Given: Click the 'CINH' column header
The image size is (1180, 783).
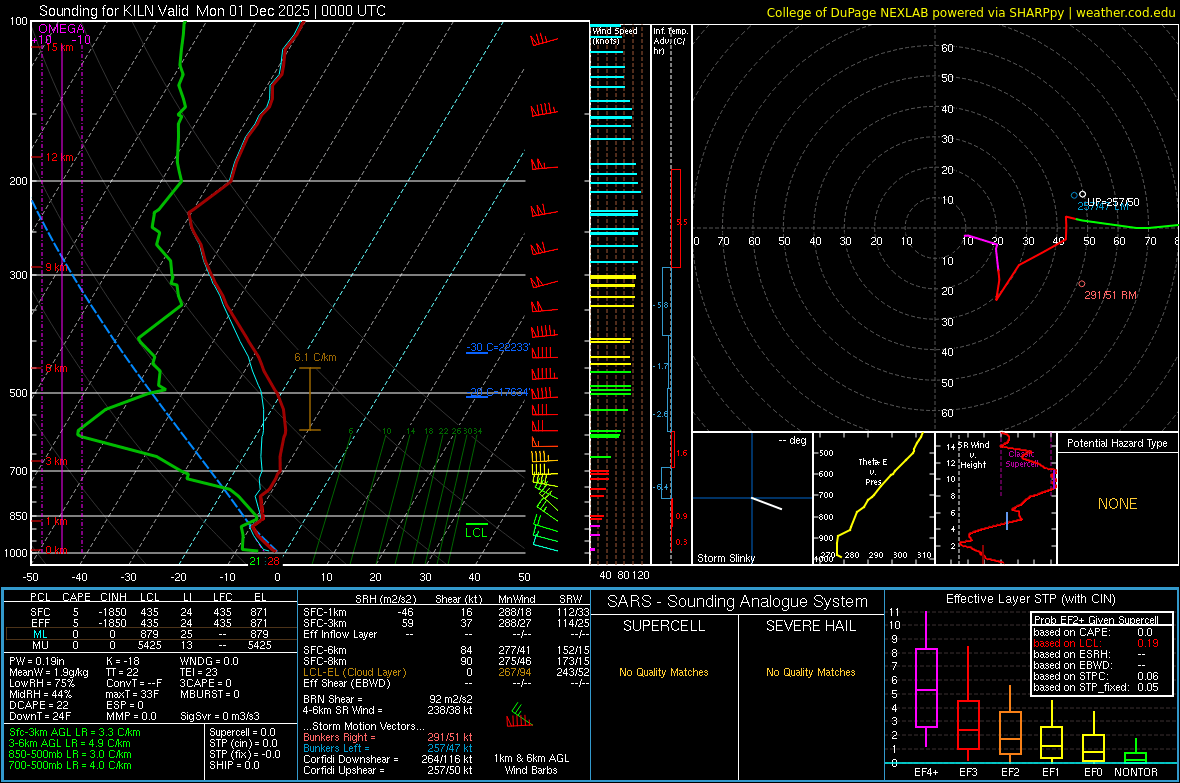Looking at the screenshot, I should click(114, 596).
